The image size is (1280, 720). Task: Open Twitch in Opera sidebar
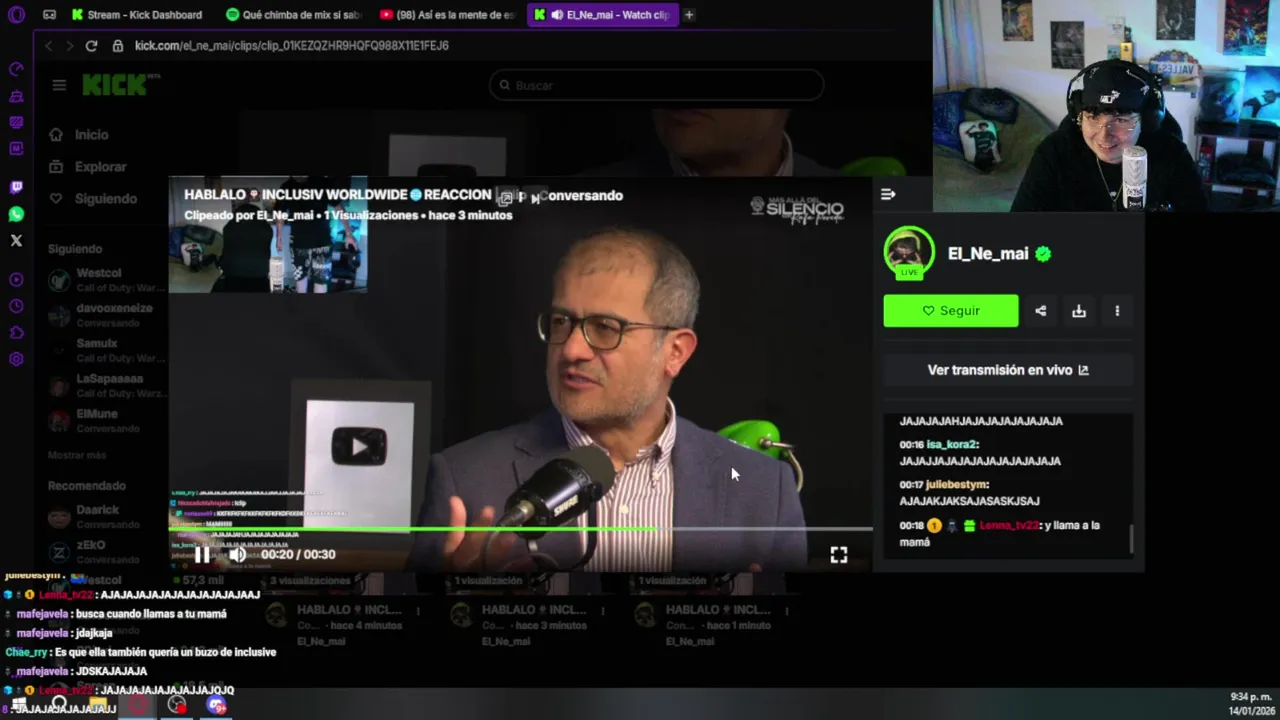coord(16,187)
